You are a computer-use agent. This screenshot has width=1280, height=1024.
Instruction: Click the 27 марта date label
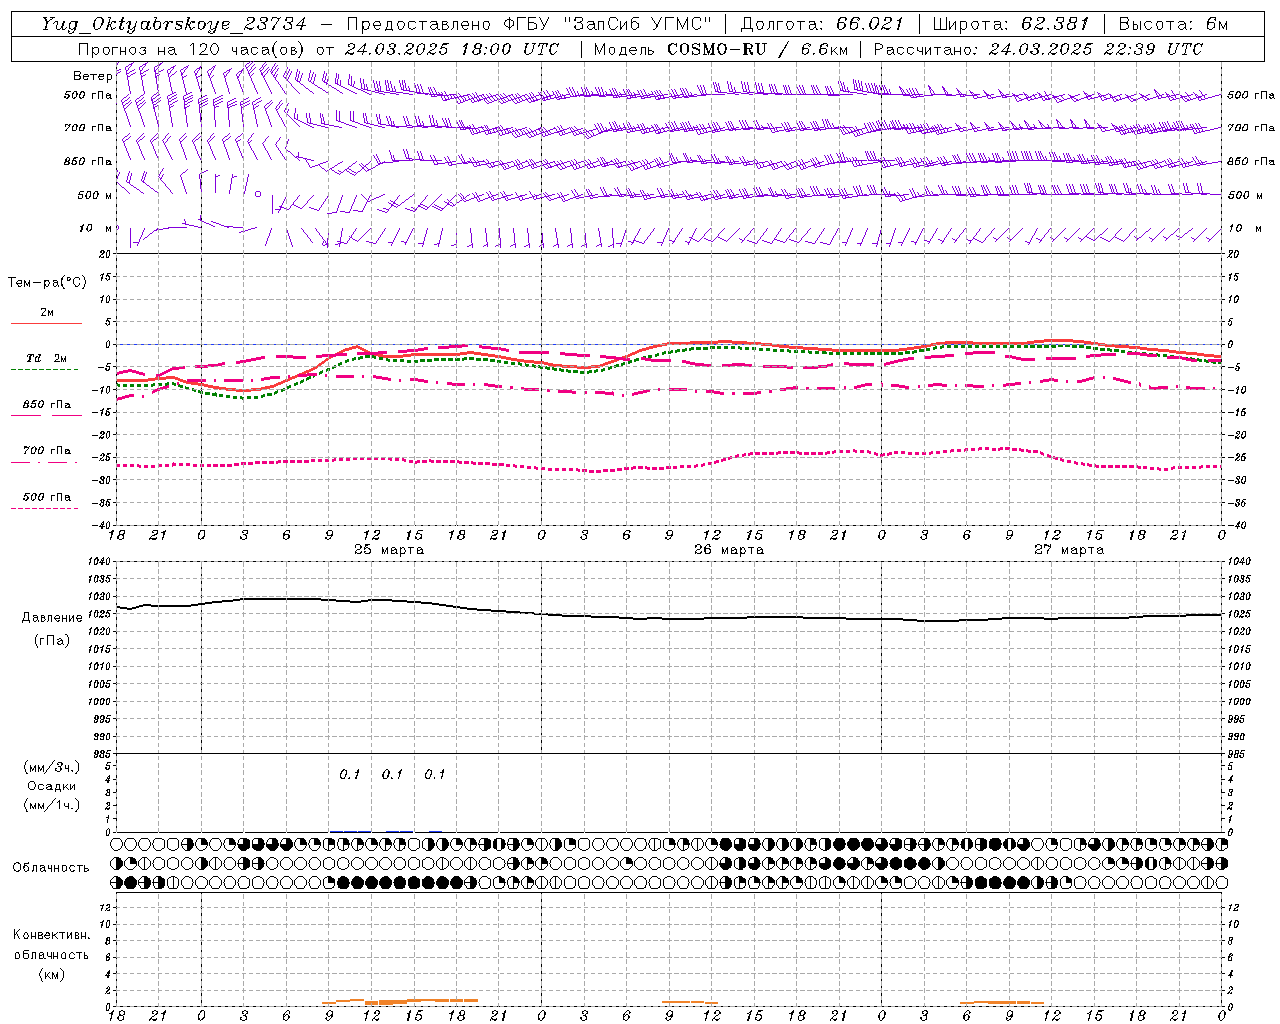[x=1069, y=550]
